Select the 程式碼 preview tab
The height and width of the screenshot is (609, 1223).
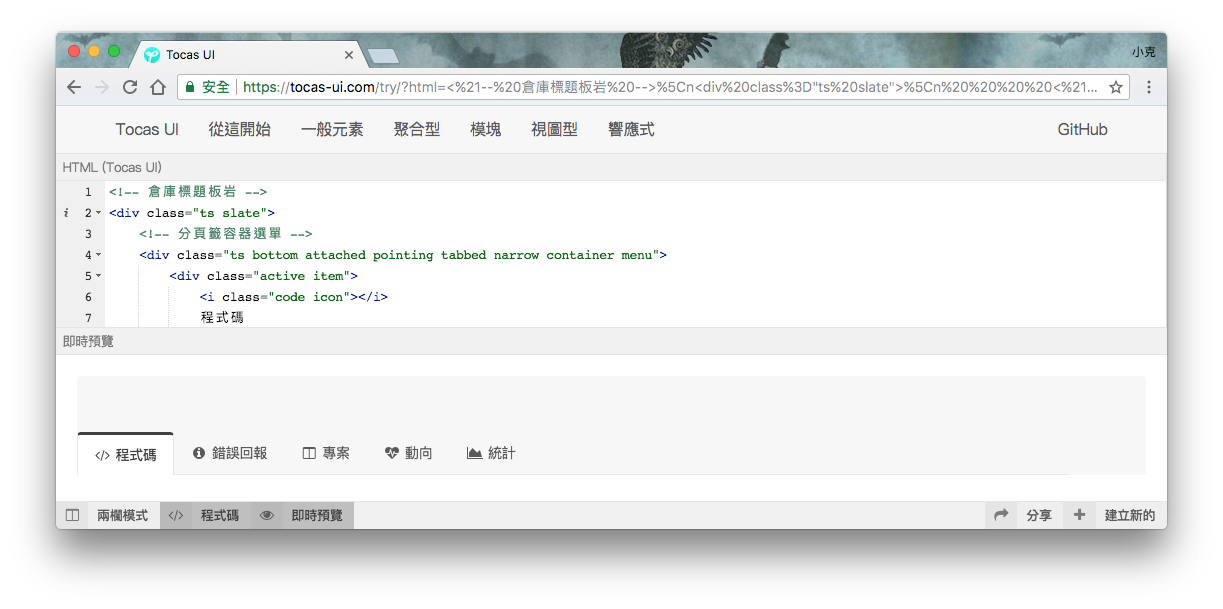[126, 454]
